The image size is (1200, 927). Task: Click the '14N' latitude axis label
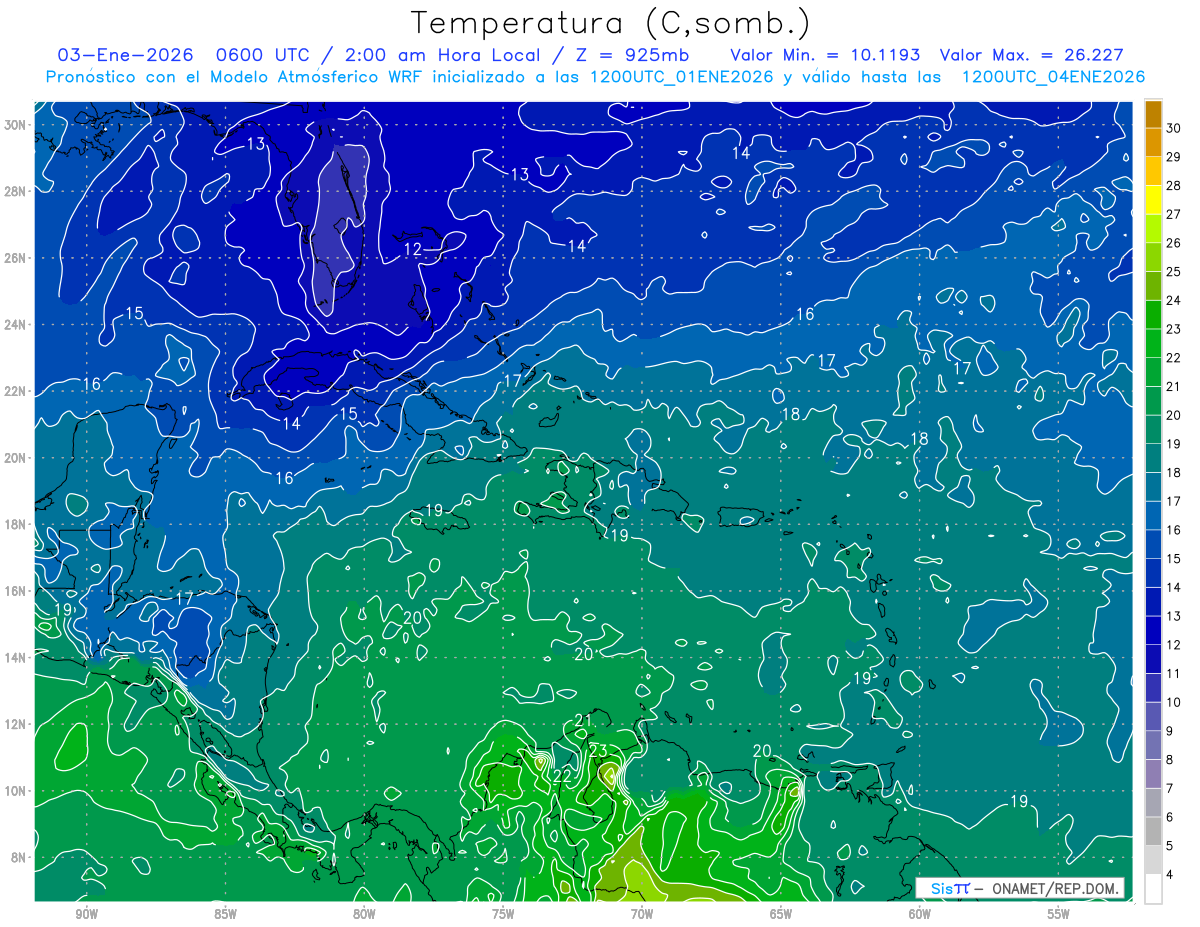[x=15, y=657]
